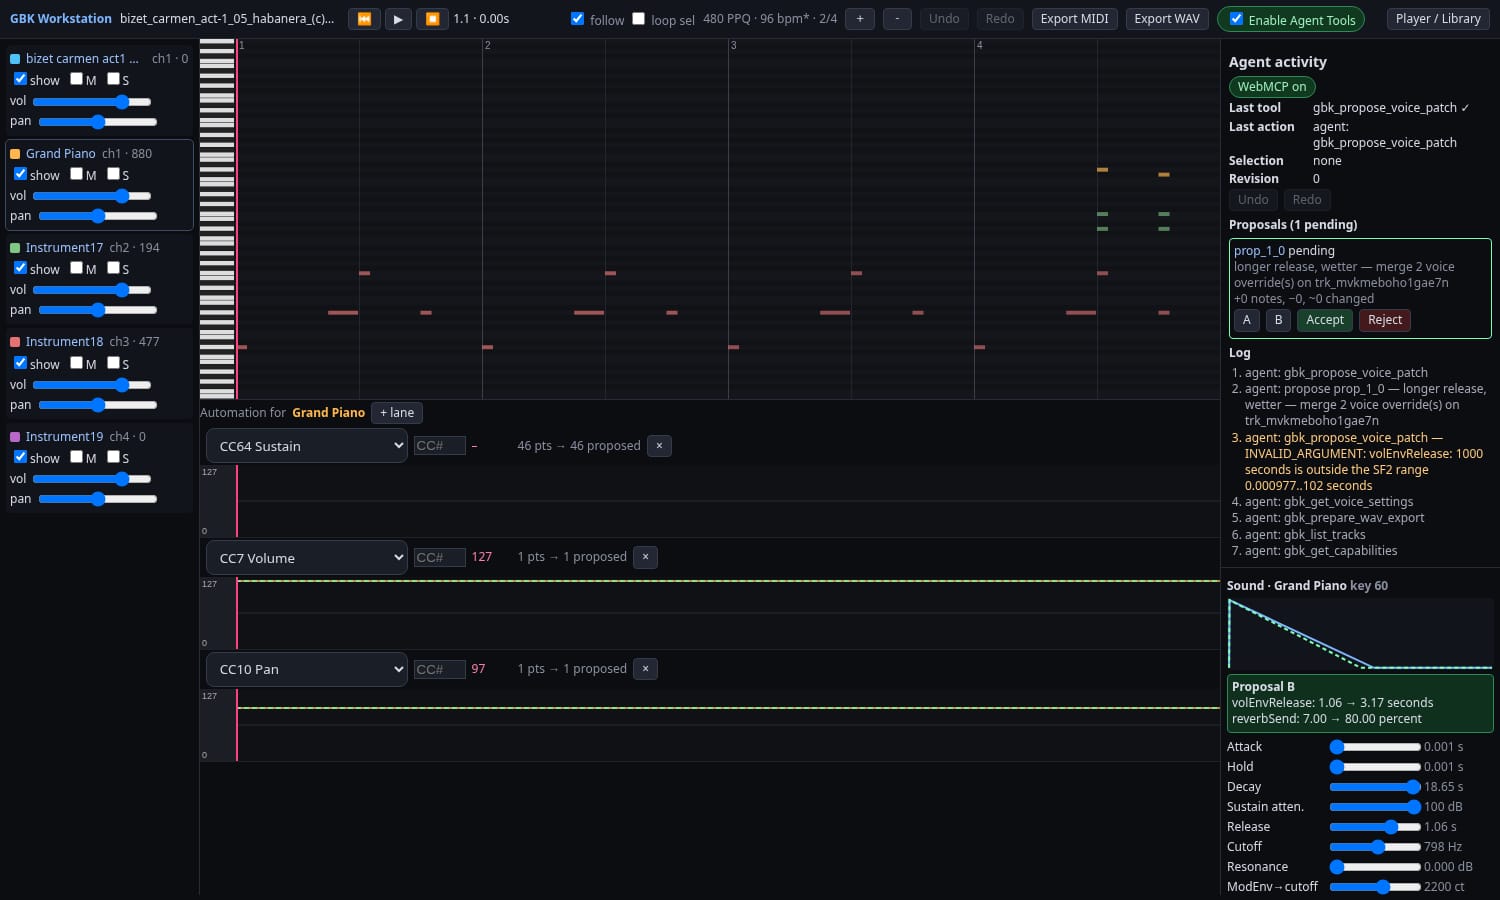Screen dimensions: 1500x900
Task: Click the Instrument18 red track color swatch
Action: click(x=15, y=342)
